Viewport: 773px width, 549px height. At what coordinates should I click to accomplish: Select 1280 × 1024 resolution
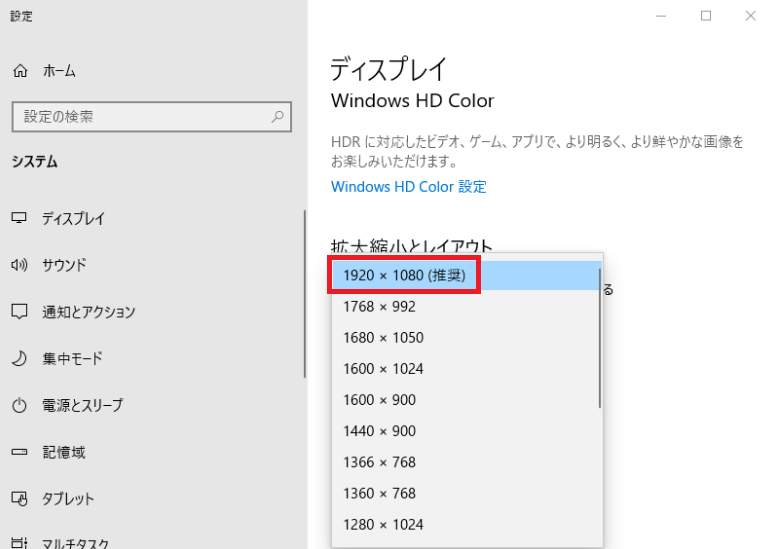(x=466, y=524)
